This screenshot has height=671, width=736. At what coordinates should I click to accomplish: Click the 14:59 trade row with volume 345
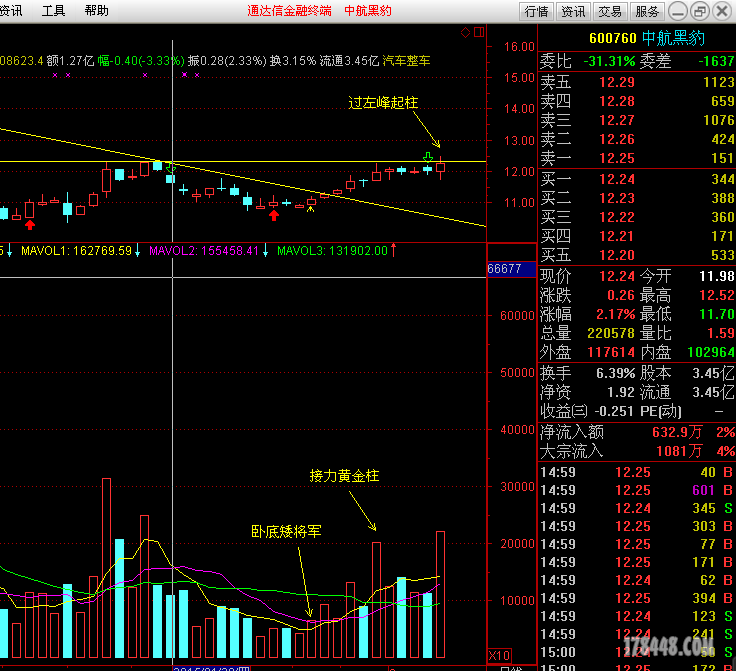(x=636, y=508)
